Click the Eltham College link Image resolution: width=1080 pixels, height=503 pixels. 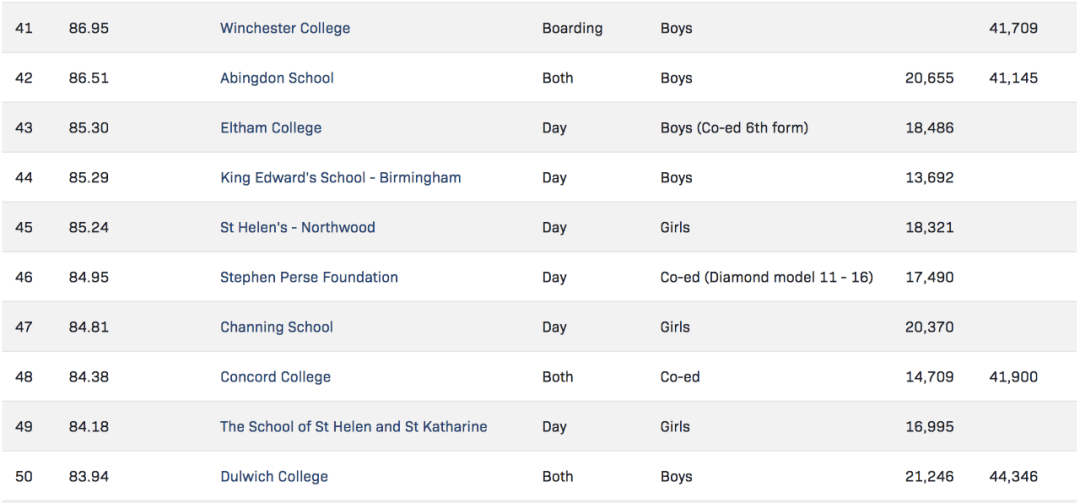(x=271, y=128)
